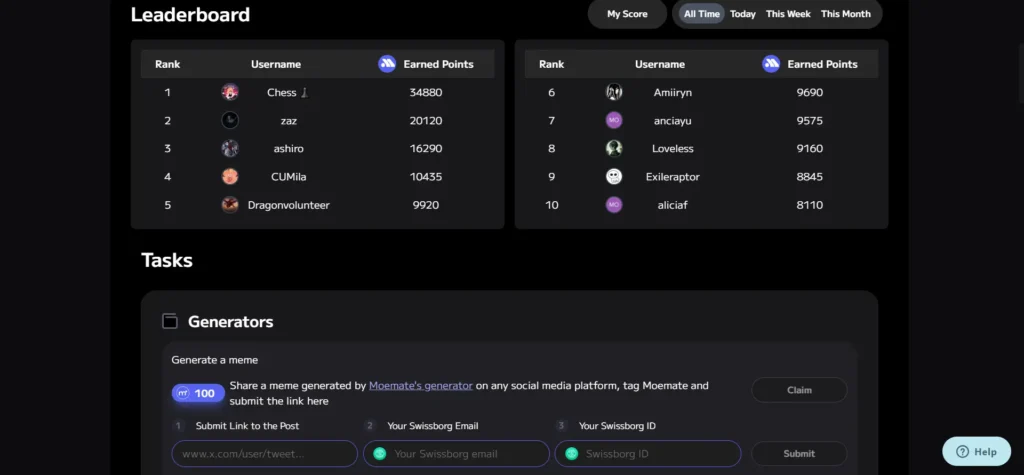The image size is (1024, 475).
Task: Click Amiiryn user's avatar
Action: [x=614, y=92]
